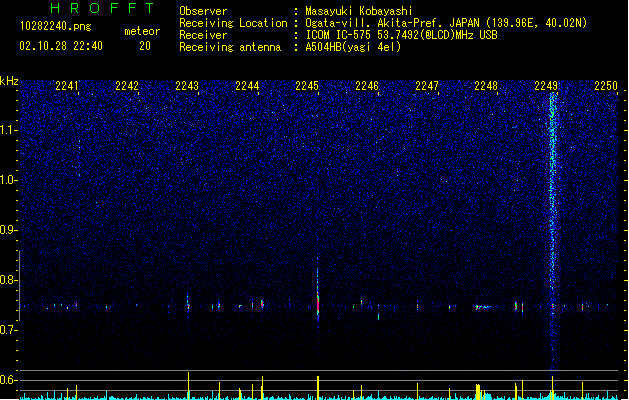Click the meteor count value 20
The image size is (629, 400).
145,46
